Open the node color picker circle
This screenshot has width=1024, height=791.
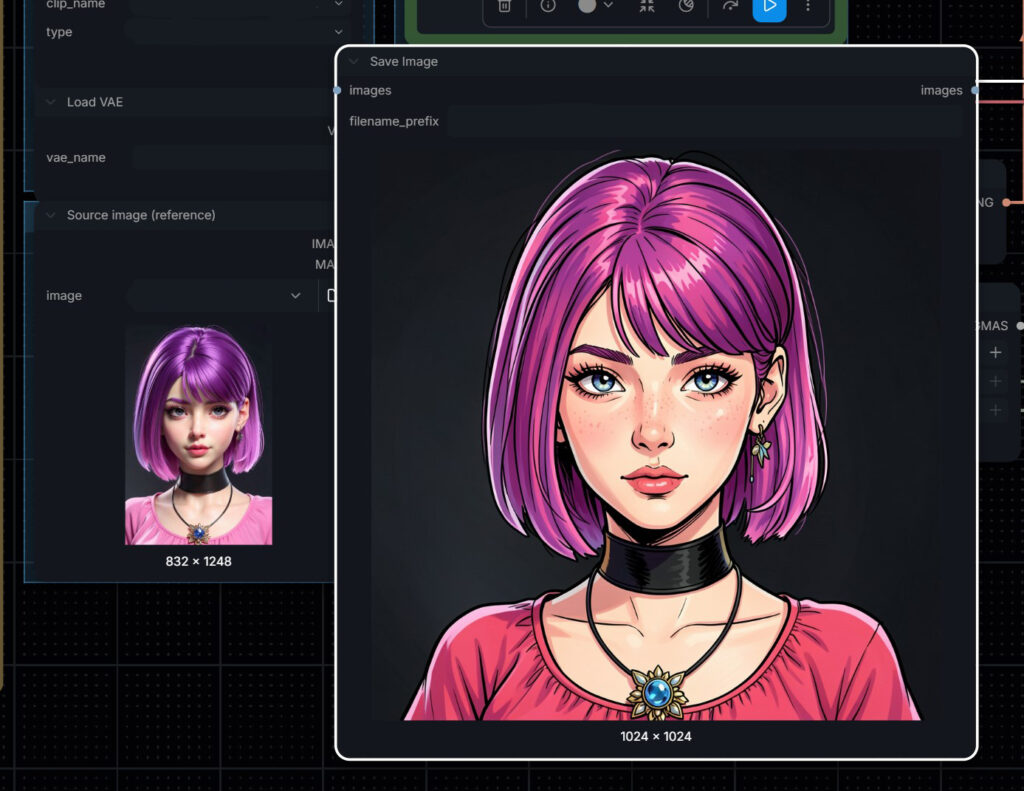coord(587,5)
